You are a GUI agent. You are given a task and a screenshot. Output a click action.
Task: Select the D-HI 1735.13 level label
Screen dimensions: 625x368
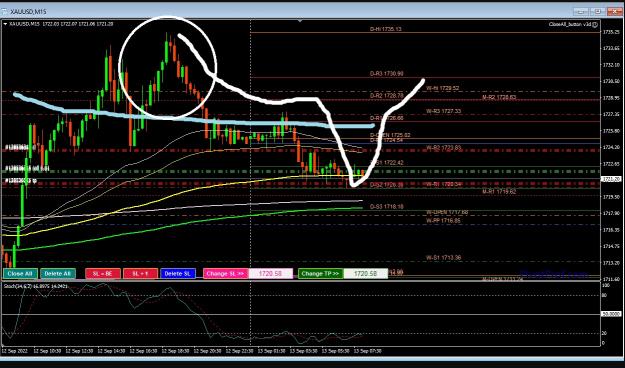[x=385, y=29]
